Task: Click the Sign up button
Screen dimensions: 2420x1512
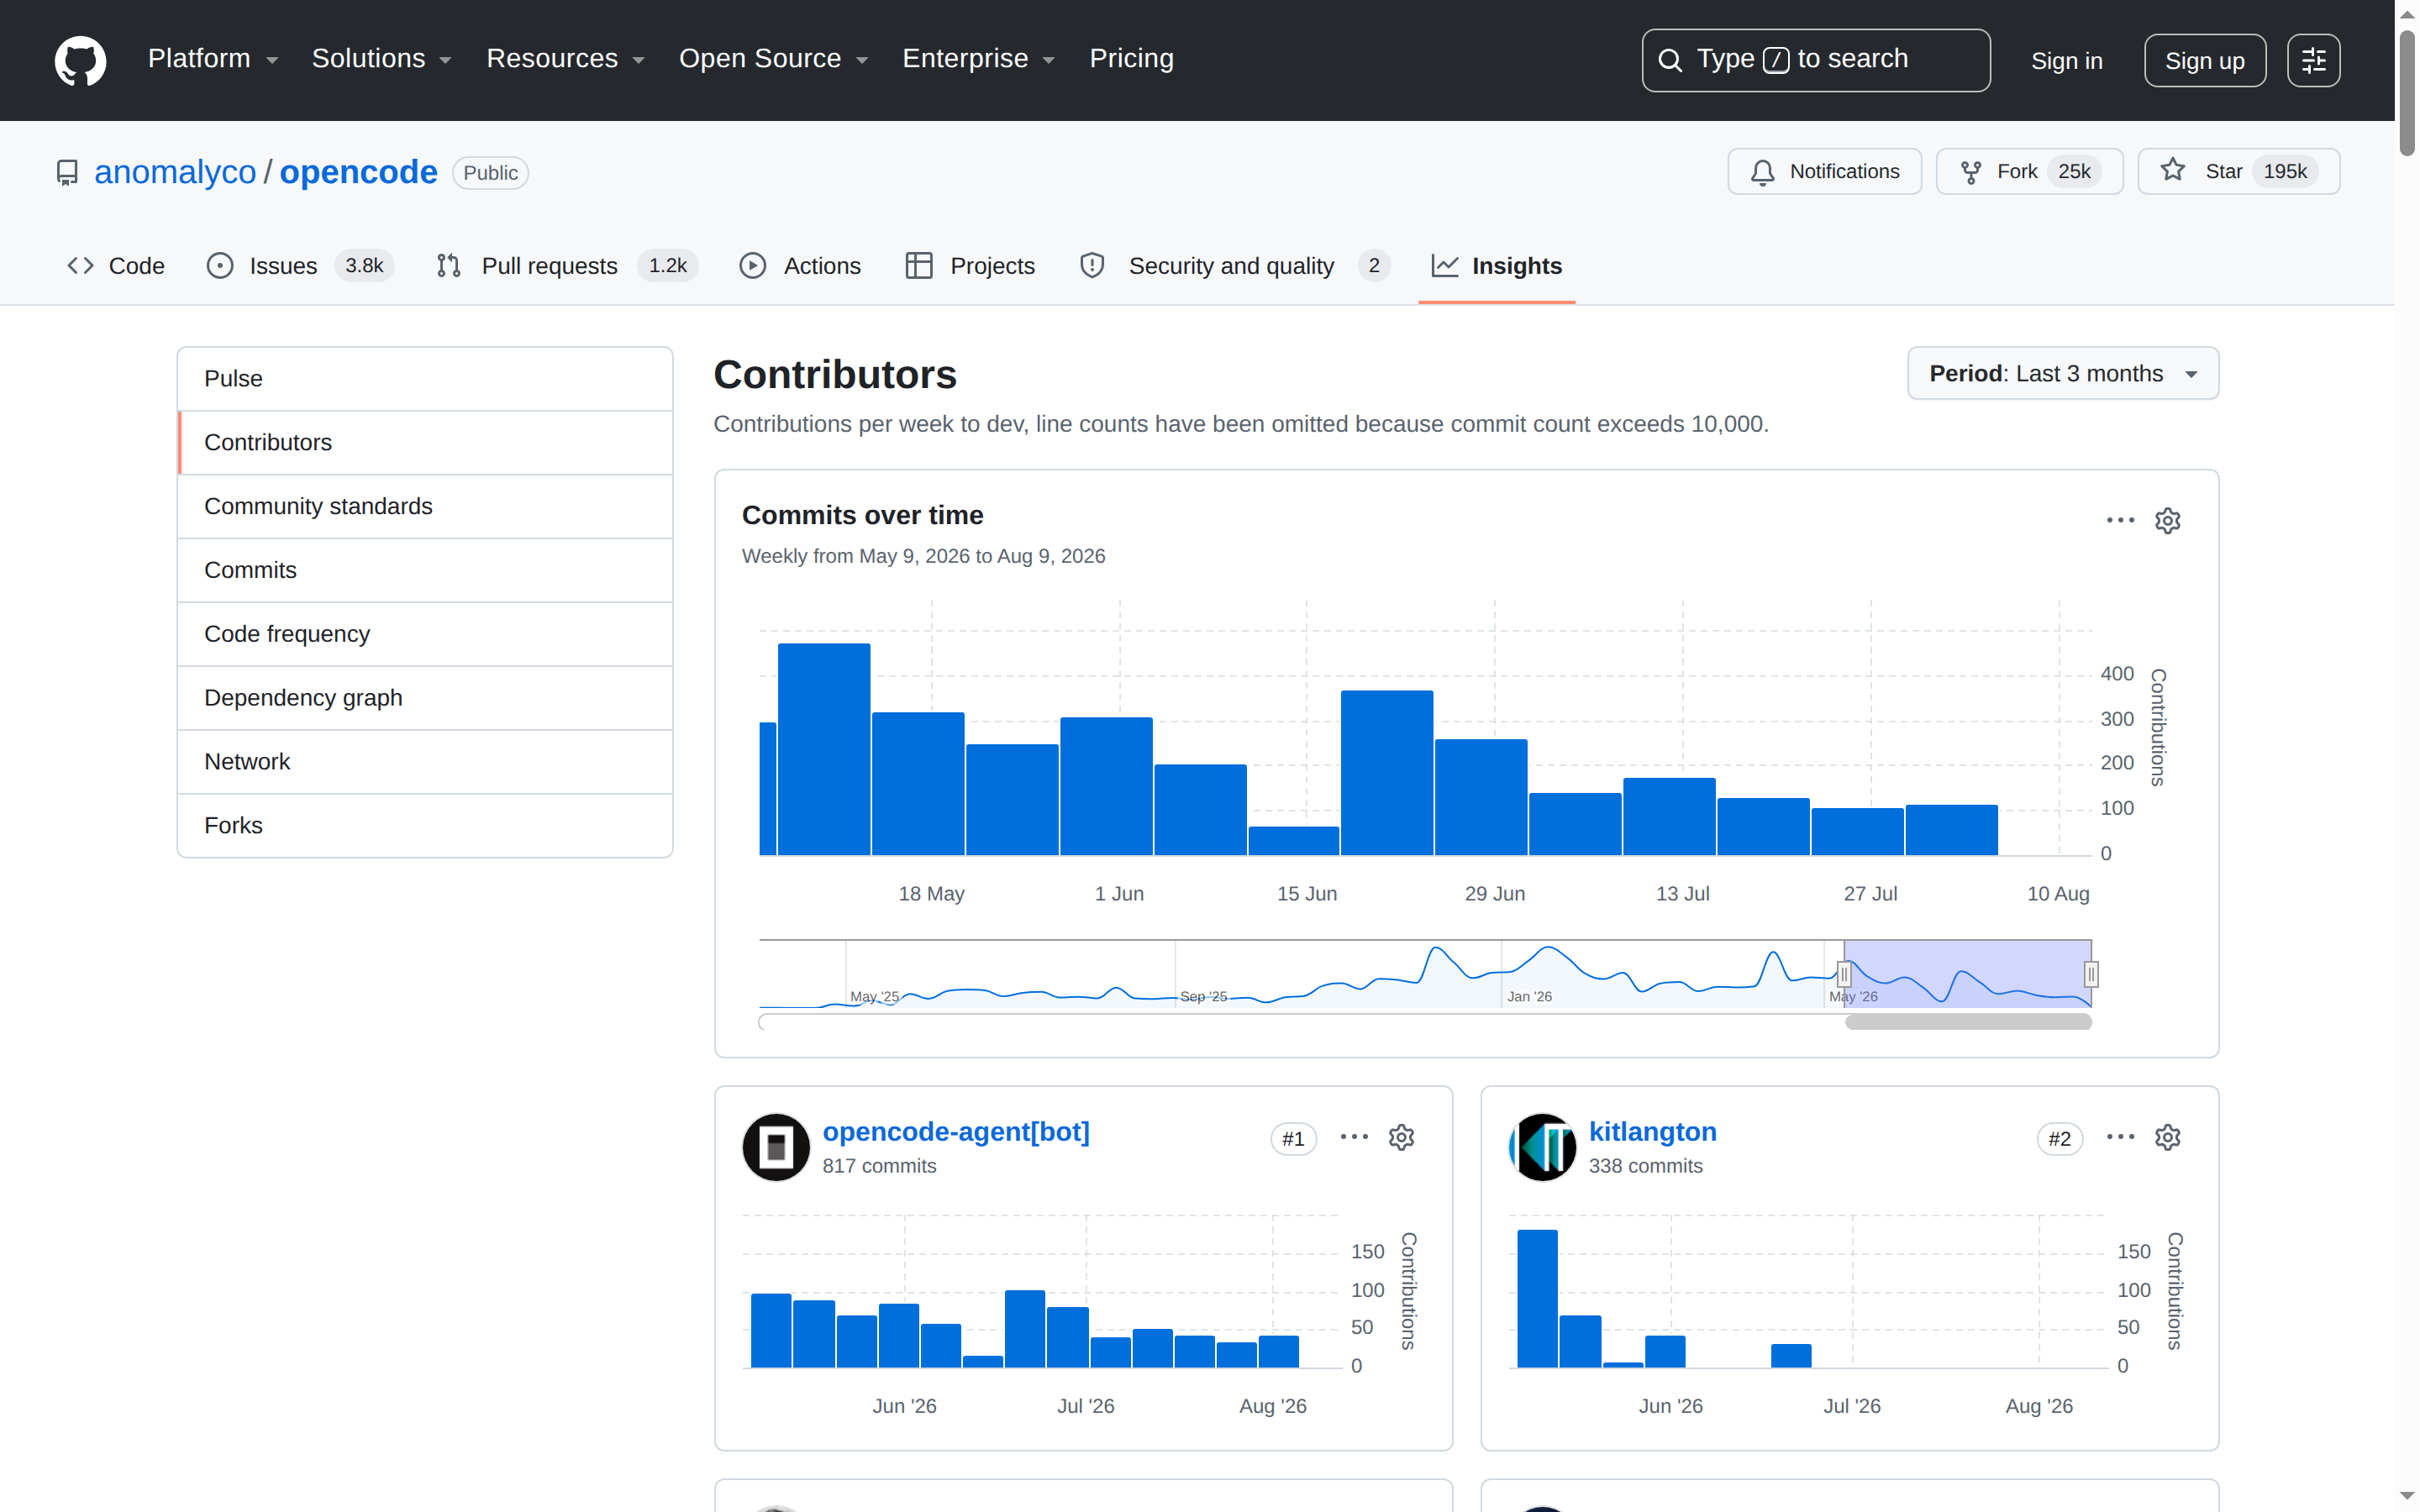Action: tap(2204, 61)
